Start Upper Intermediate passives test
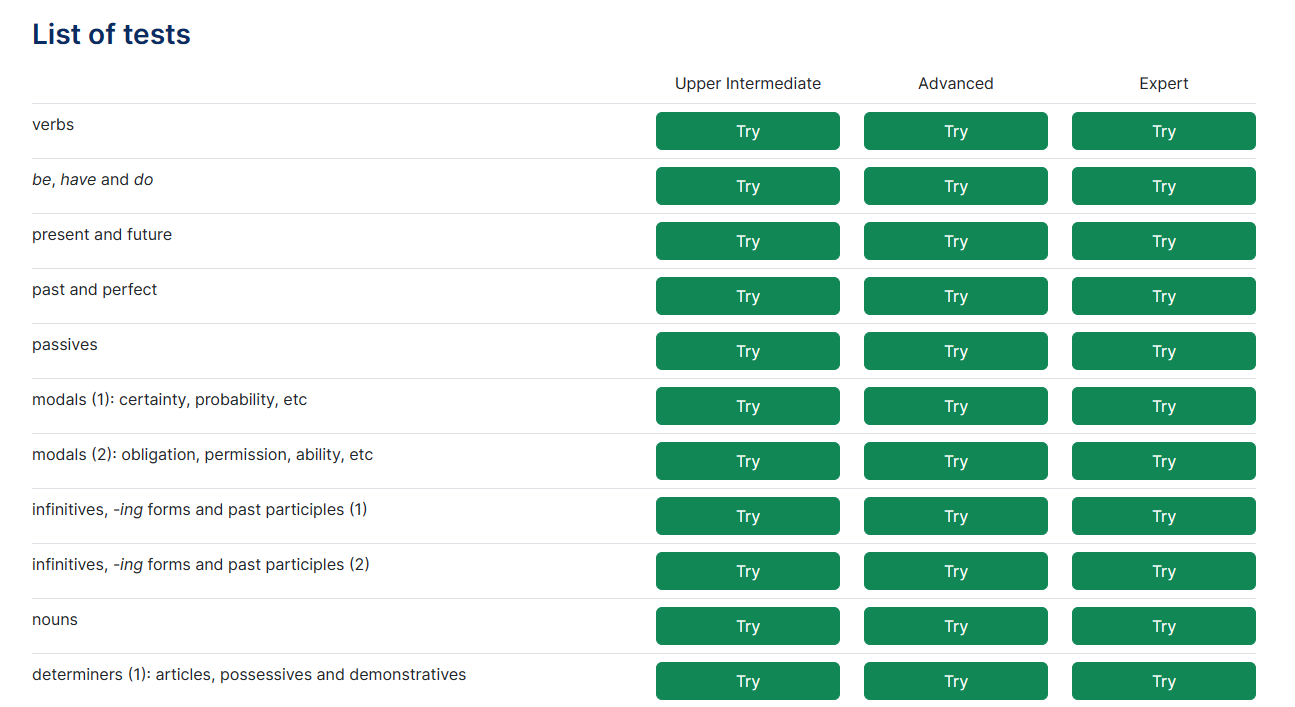 pyautogui.click(x=747, y=351)
